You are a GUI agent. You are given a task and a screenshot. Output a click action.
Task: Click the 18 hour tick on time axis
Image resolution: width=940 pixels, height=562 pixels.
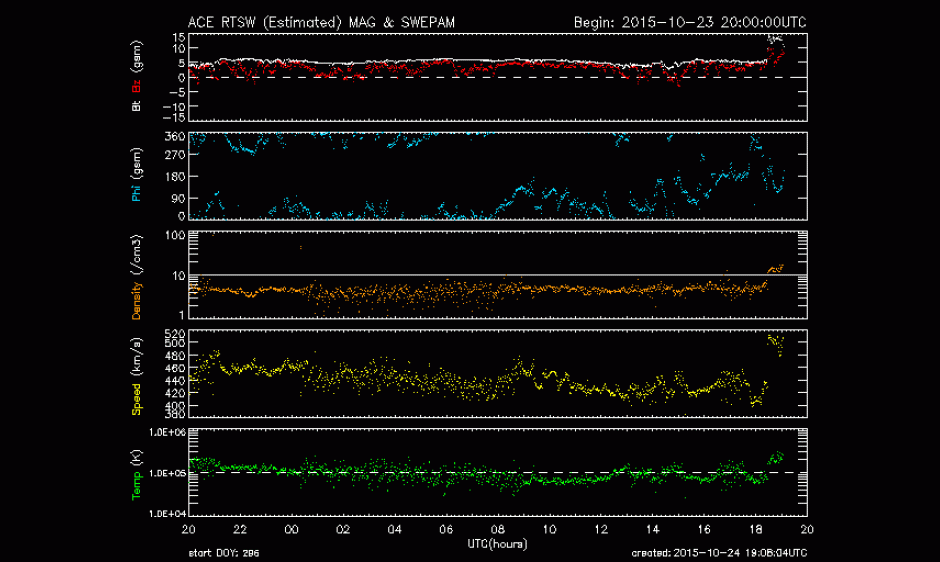[x=755, y=528]
